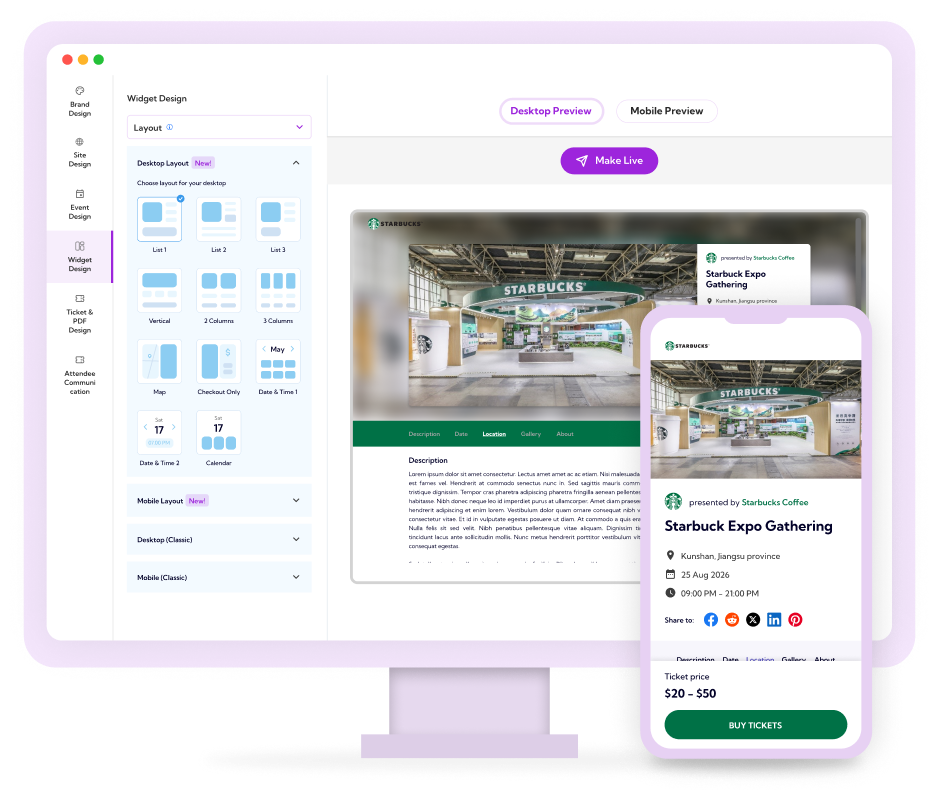Switch to Desktop Preview

coord(551,111)
